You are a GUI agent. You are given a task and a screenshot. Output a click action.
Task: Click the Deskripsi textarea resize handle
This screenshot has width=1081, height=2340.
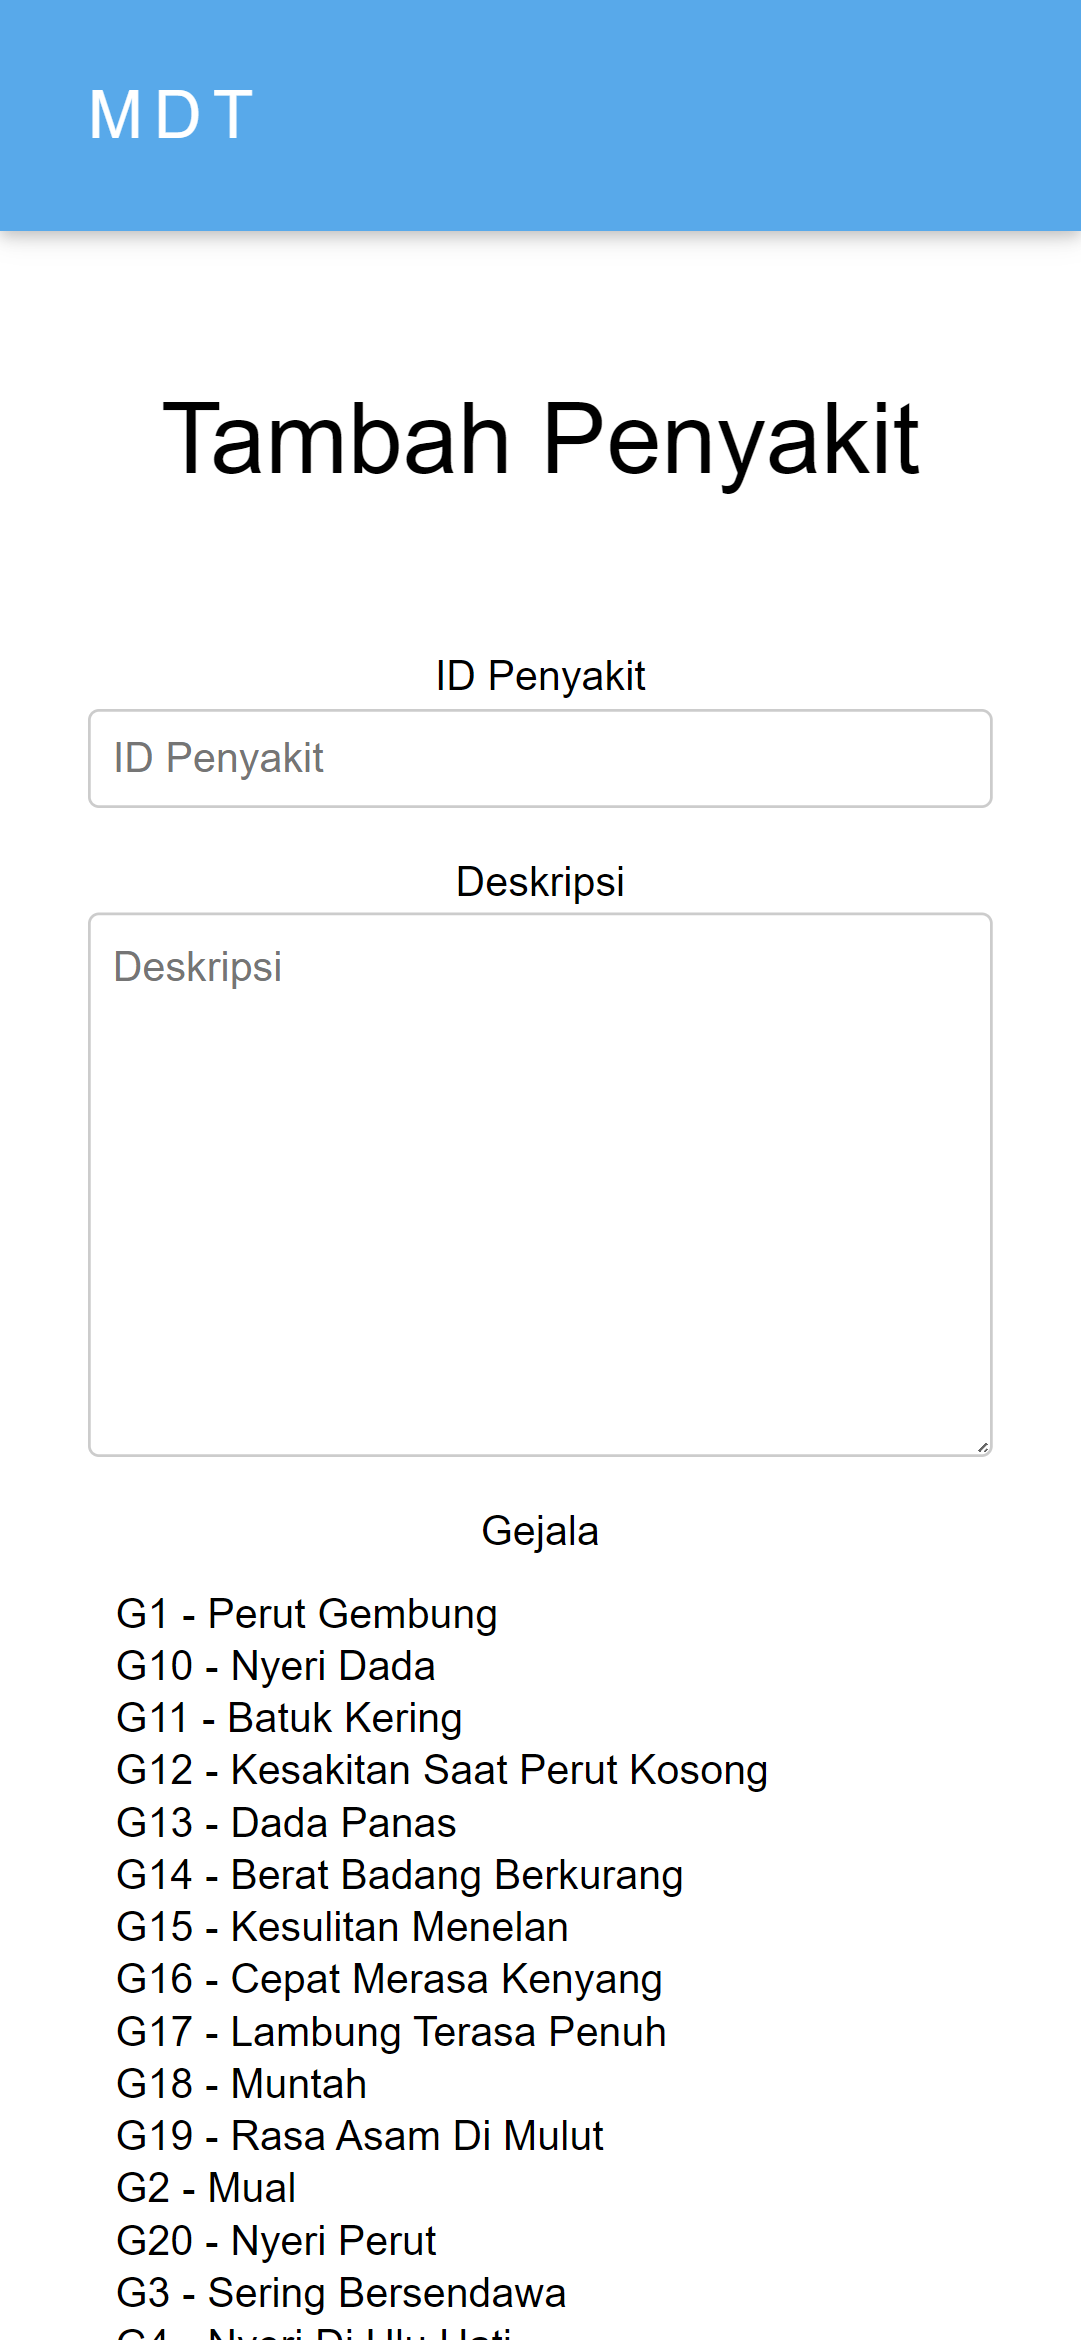[x=983, y=1447]
